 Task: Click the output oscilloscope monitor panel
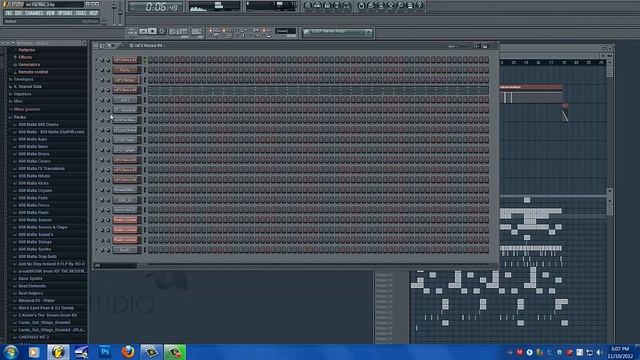(215, 6)
